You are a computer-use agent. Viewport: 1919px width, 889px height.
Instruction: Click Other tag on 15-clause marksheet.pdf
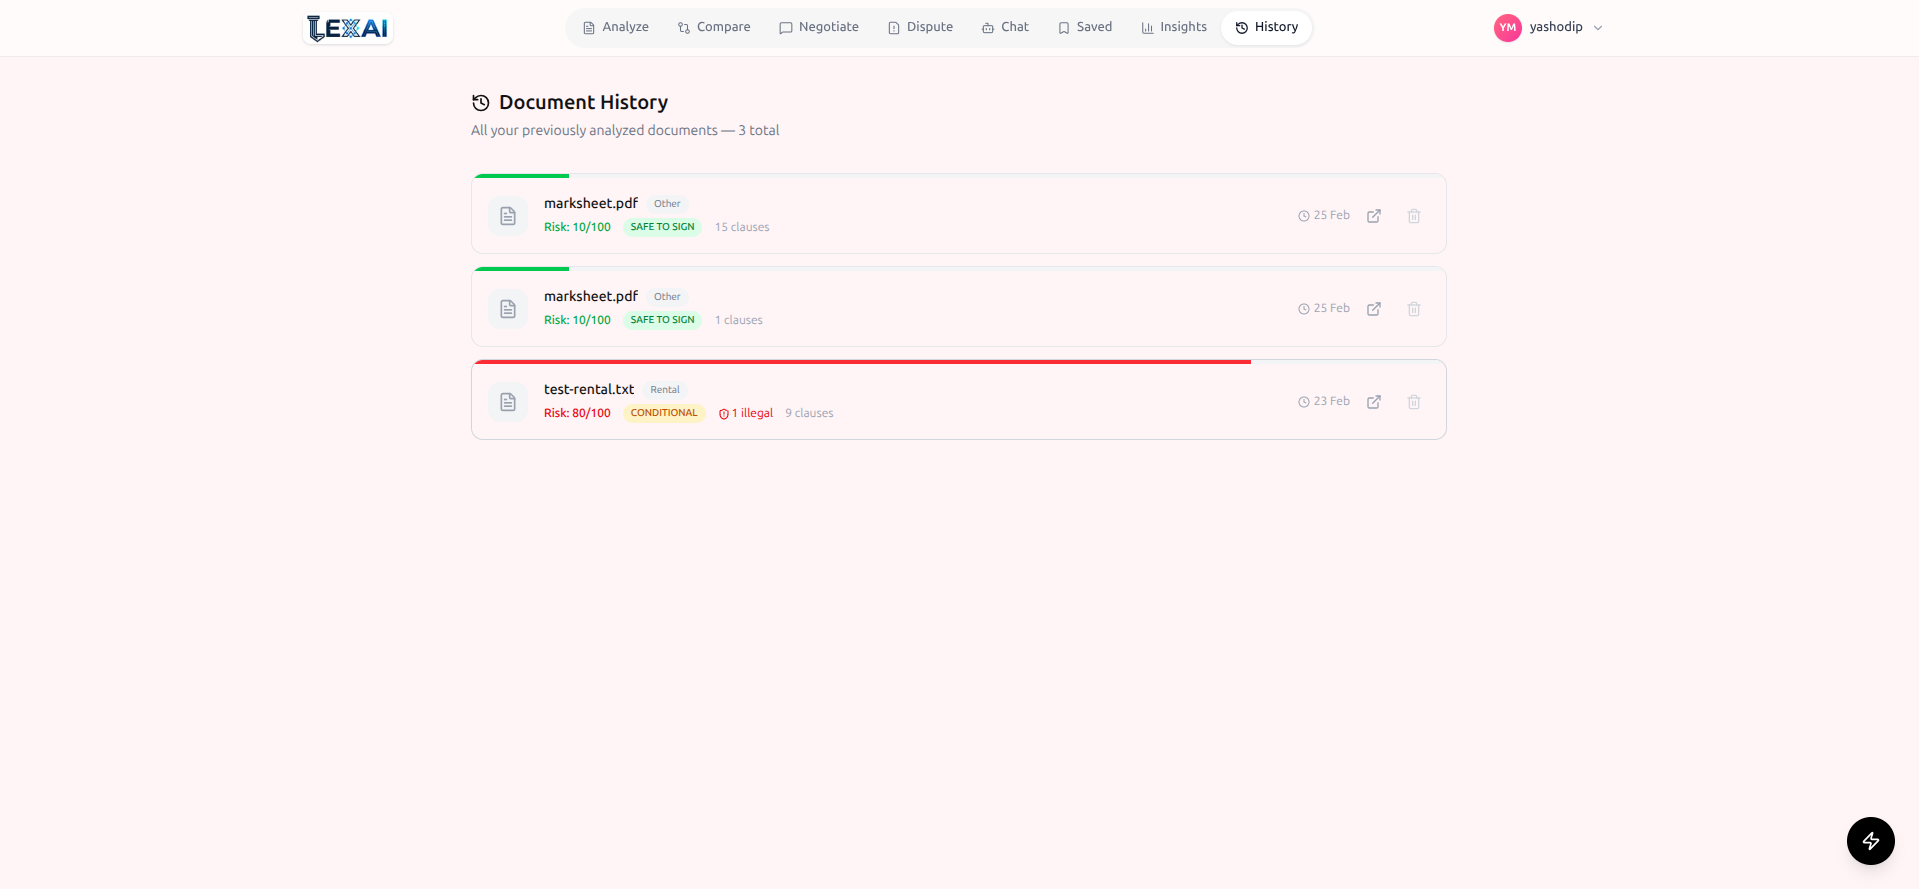667,204
